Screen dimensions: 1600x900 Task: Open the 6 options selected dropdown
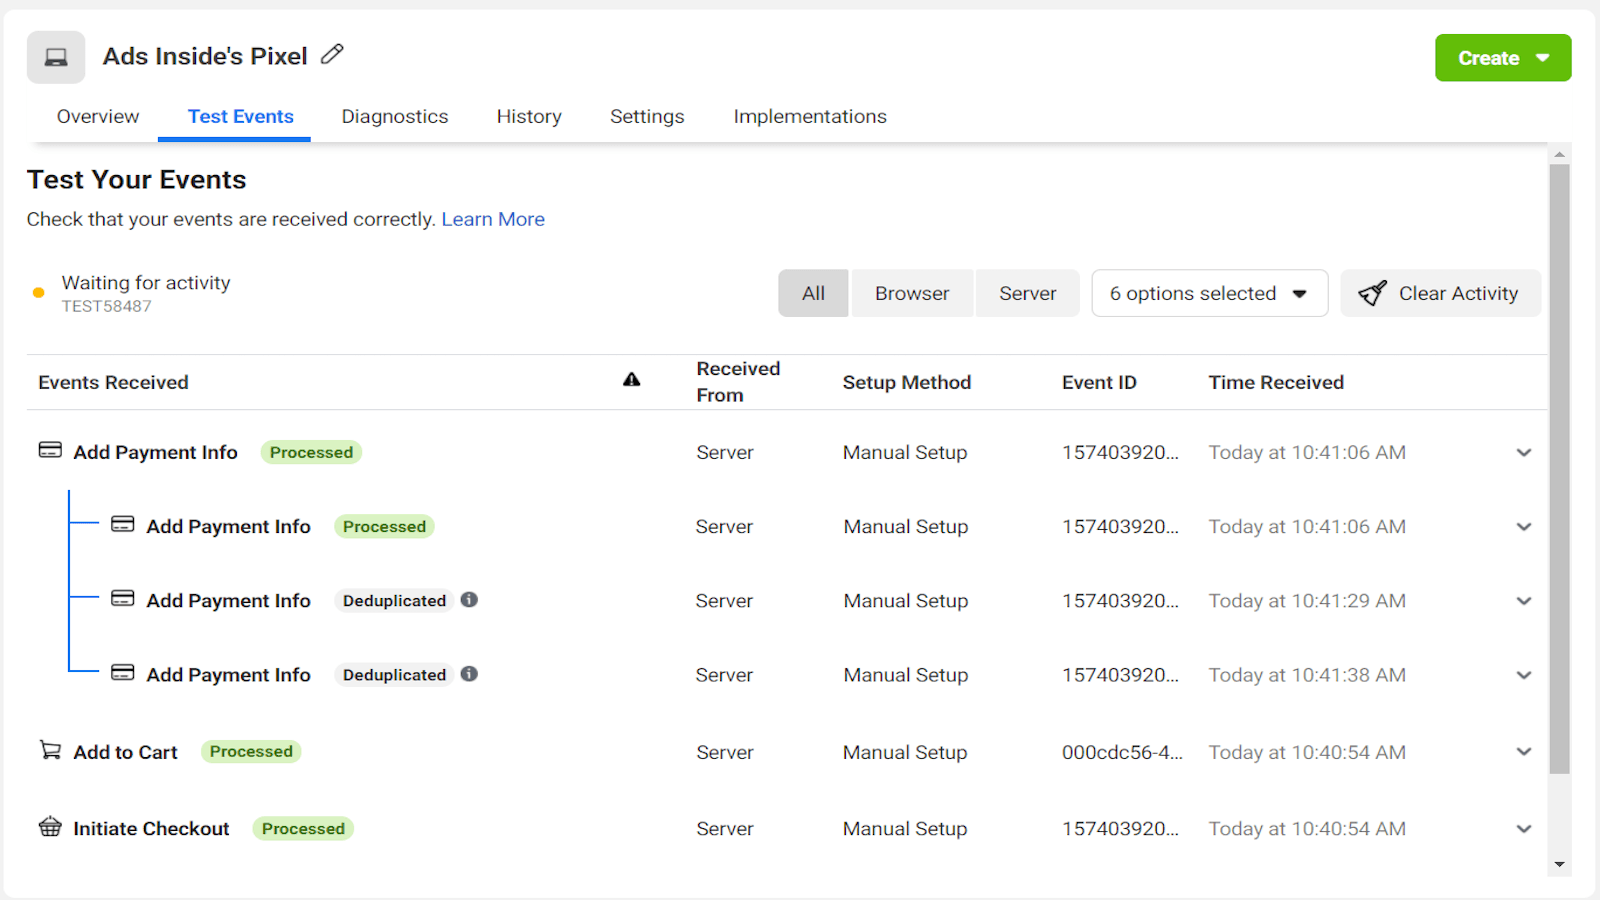tap(1208, 292)
